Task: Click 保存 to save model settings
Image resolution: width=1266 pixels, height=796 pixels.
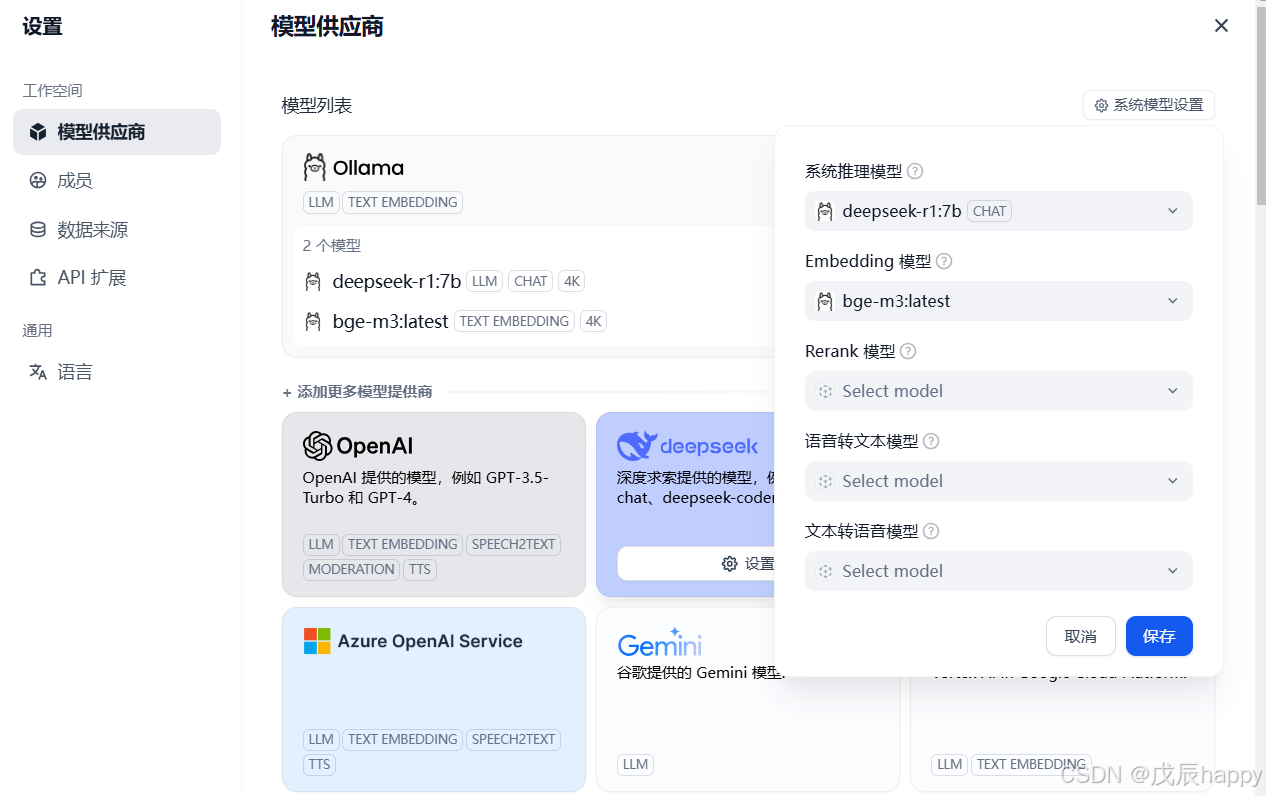Action: pos(1159,636)
